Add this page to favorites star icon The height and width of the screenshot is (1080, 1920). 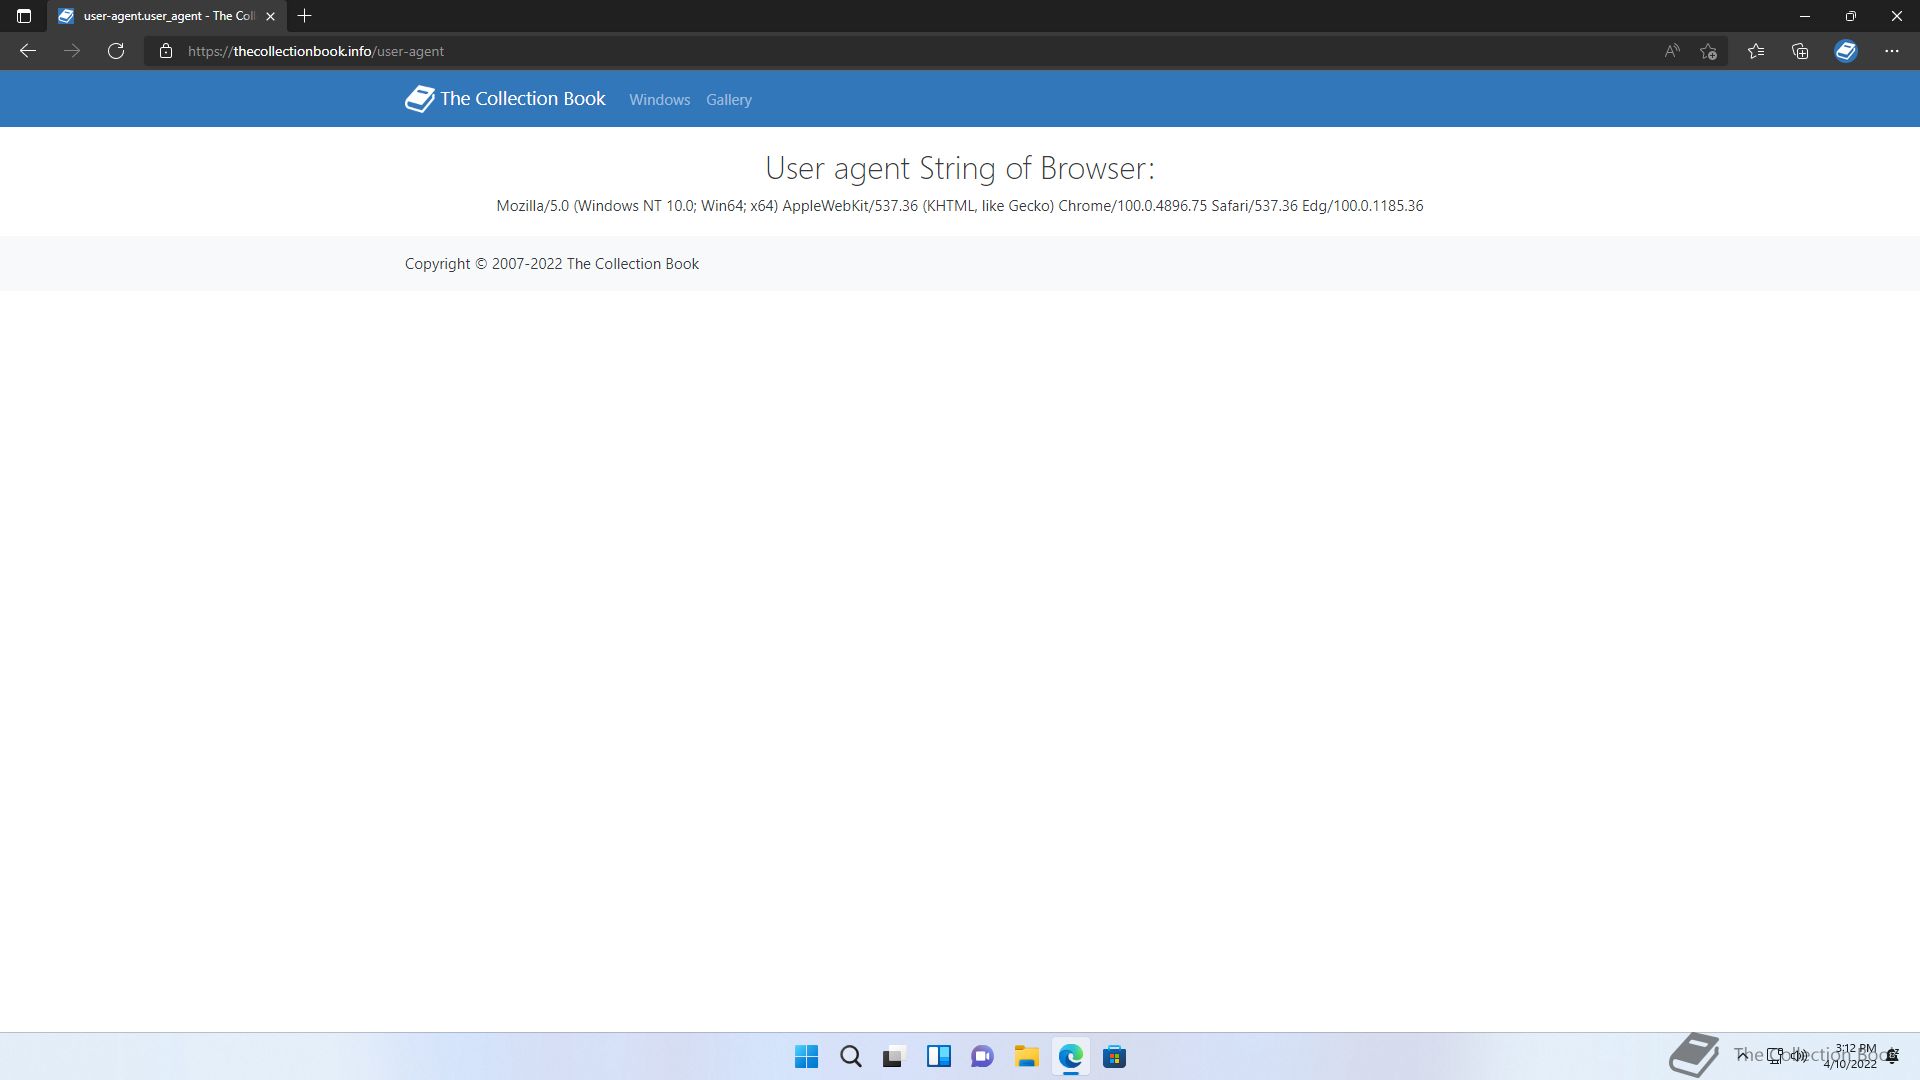(x=1708, y=51)
